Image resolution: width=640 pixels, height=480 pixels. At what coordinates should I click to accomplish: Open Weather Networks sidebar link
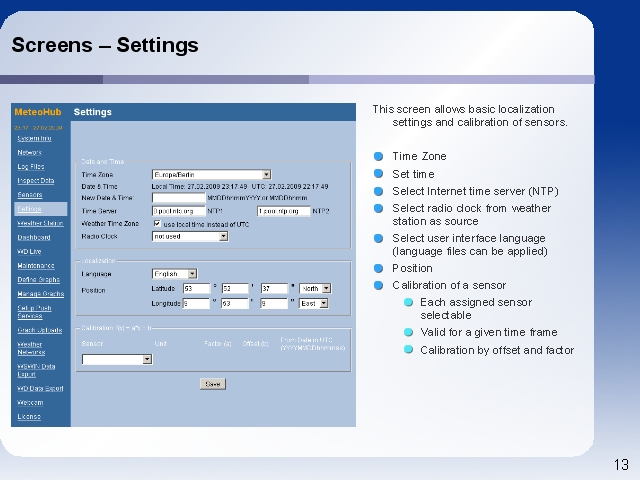[31, 348]
